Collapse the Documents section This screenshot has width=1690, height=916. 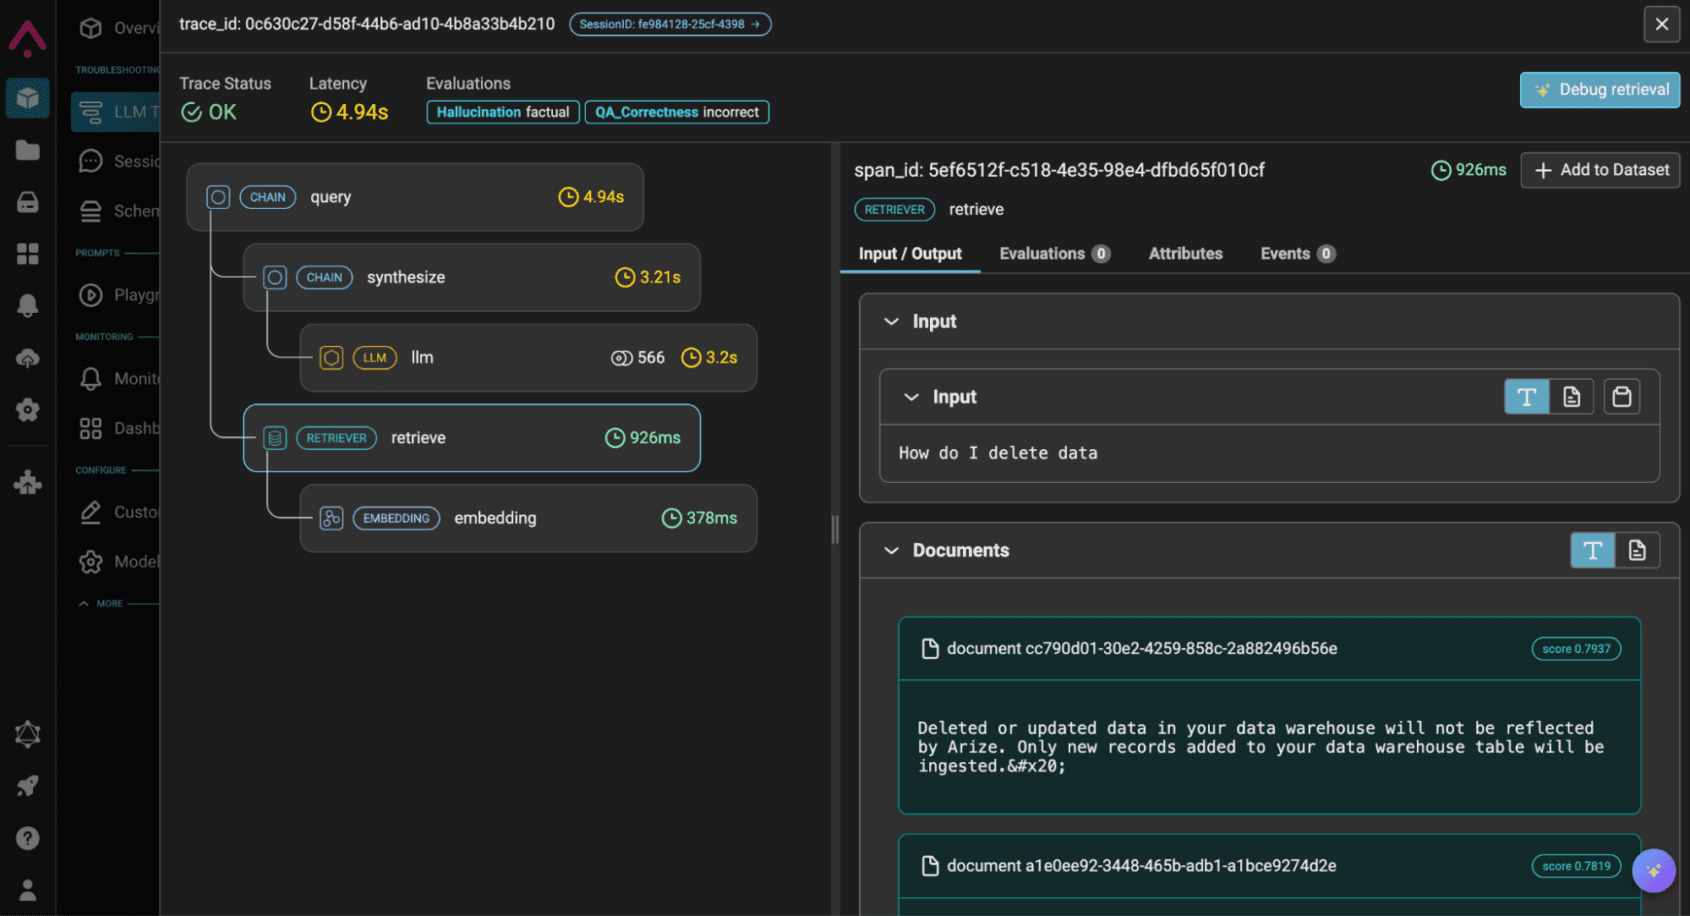[891, 550]
